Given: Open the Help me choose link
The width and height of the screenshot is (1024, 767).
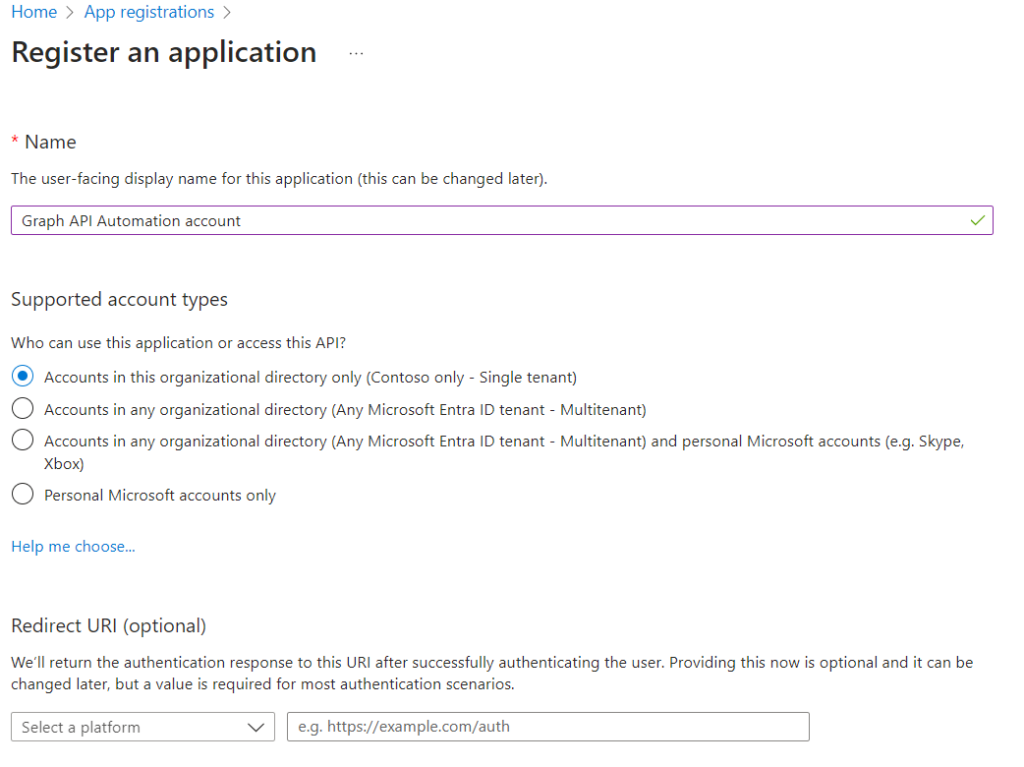Looking at the screenshot, I should pyautogui.click(x=73, y=546).
